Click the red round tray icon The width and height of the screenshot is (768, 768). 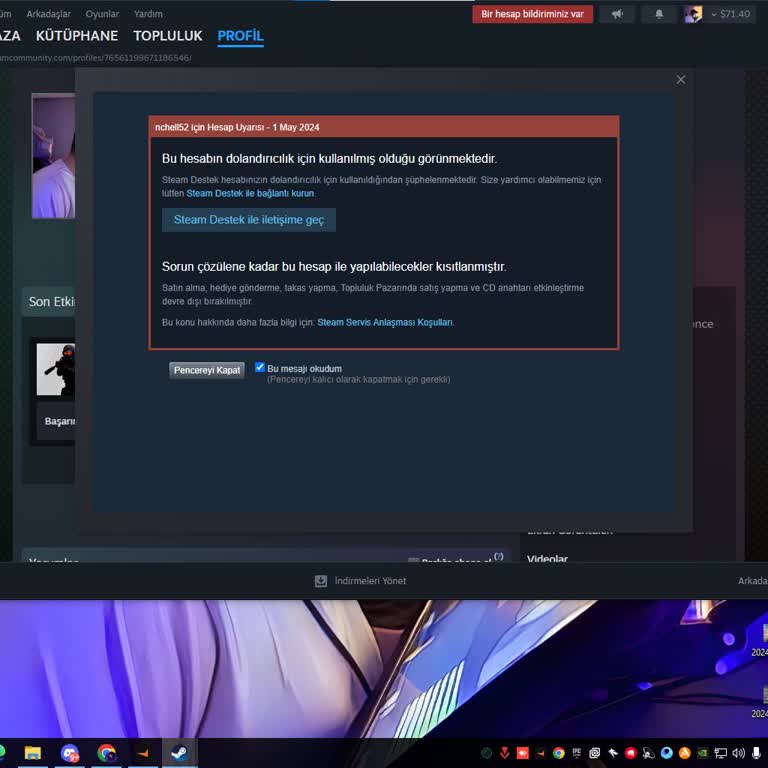pyautogui.click(x=630, y=753)
